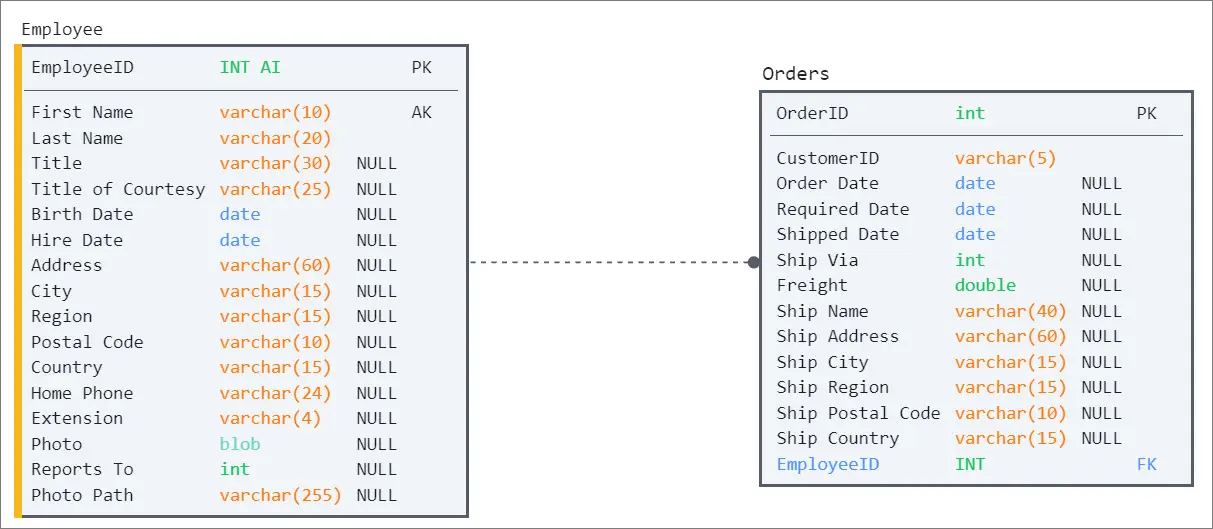
Task: Click the FK marker in Orders table
Action: pyautogui.click(x=1146, y=464)
